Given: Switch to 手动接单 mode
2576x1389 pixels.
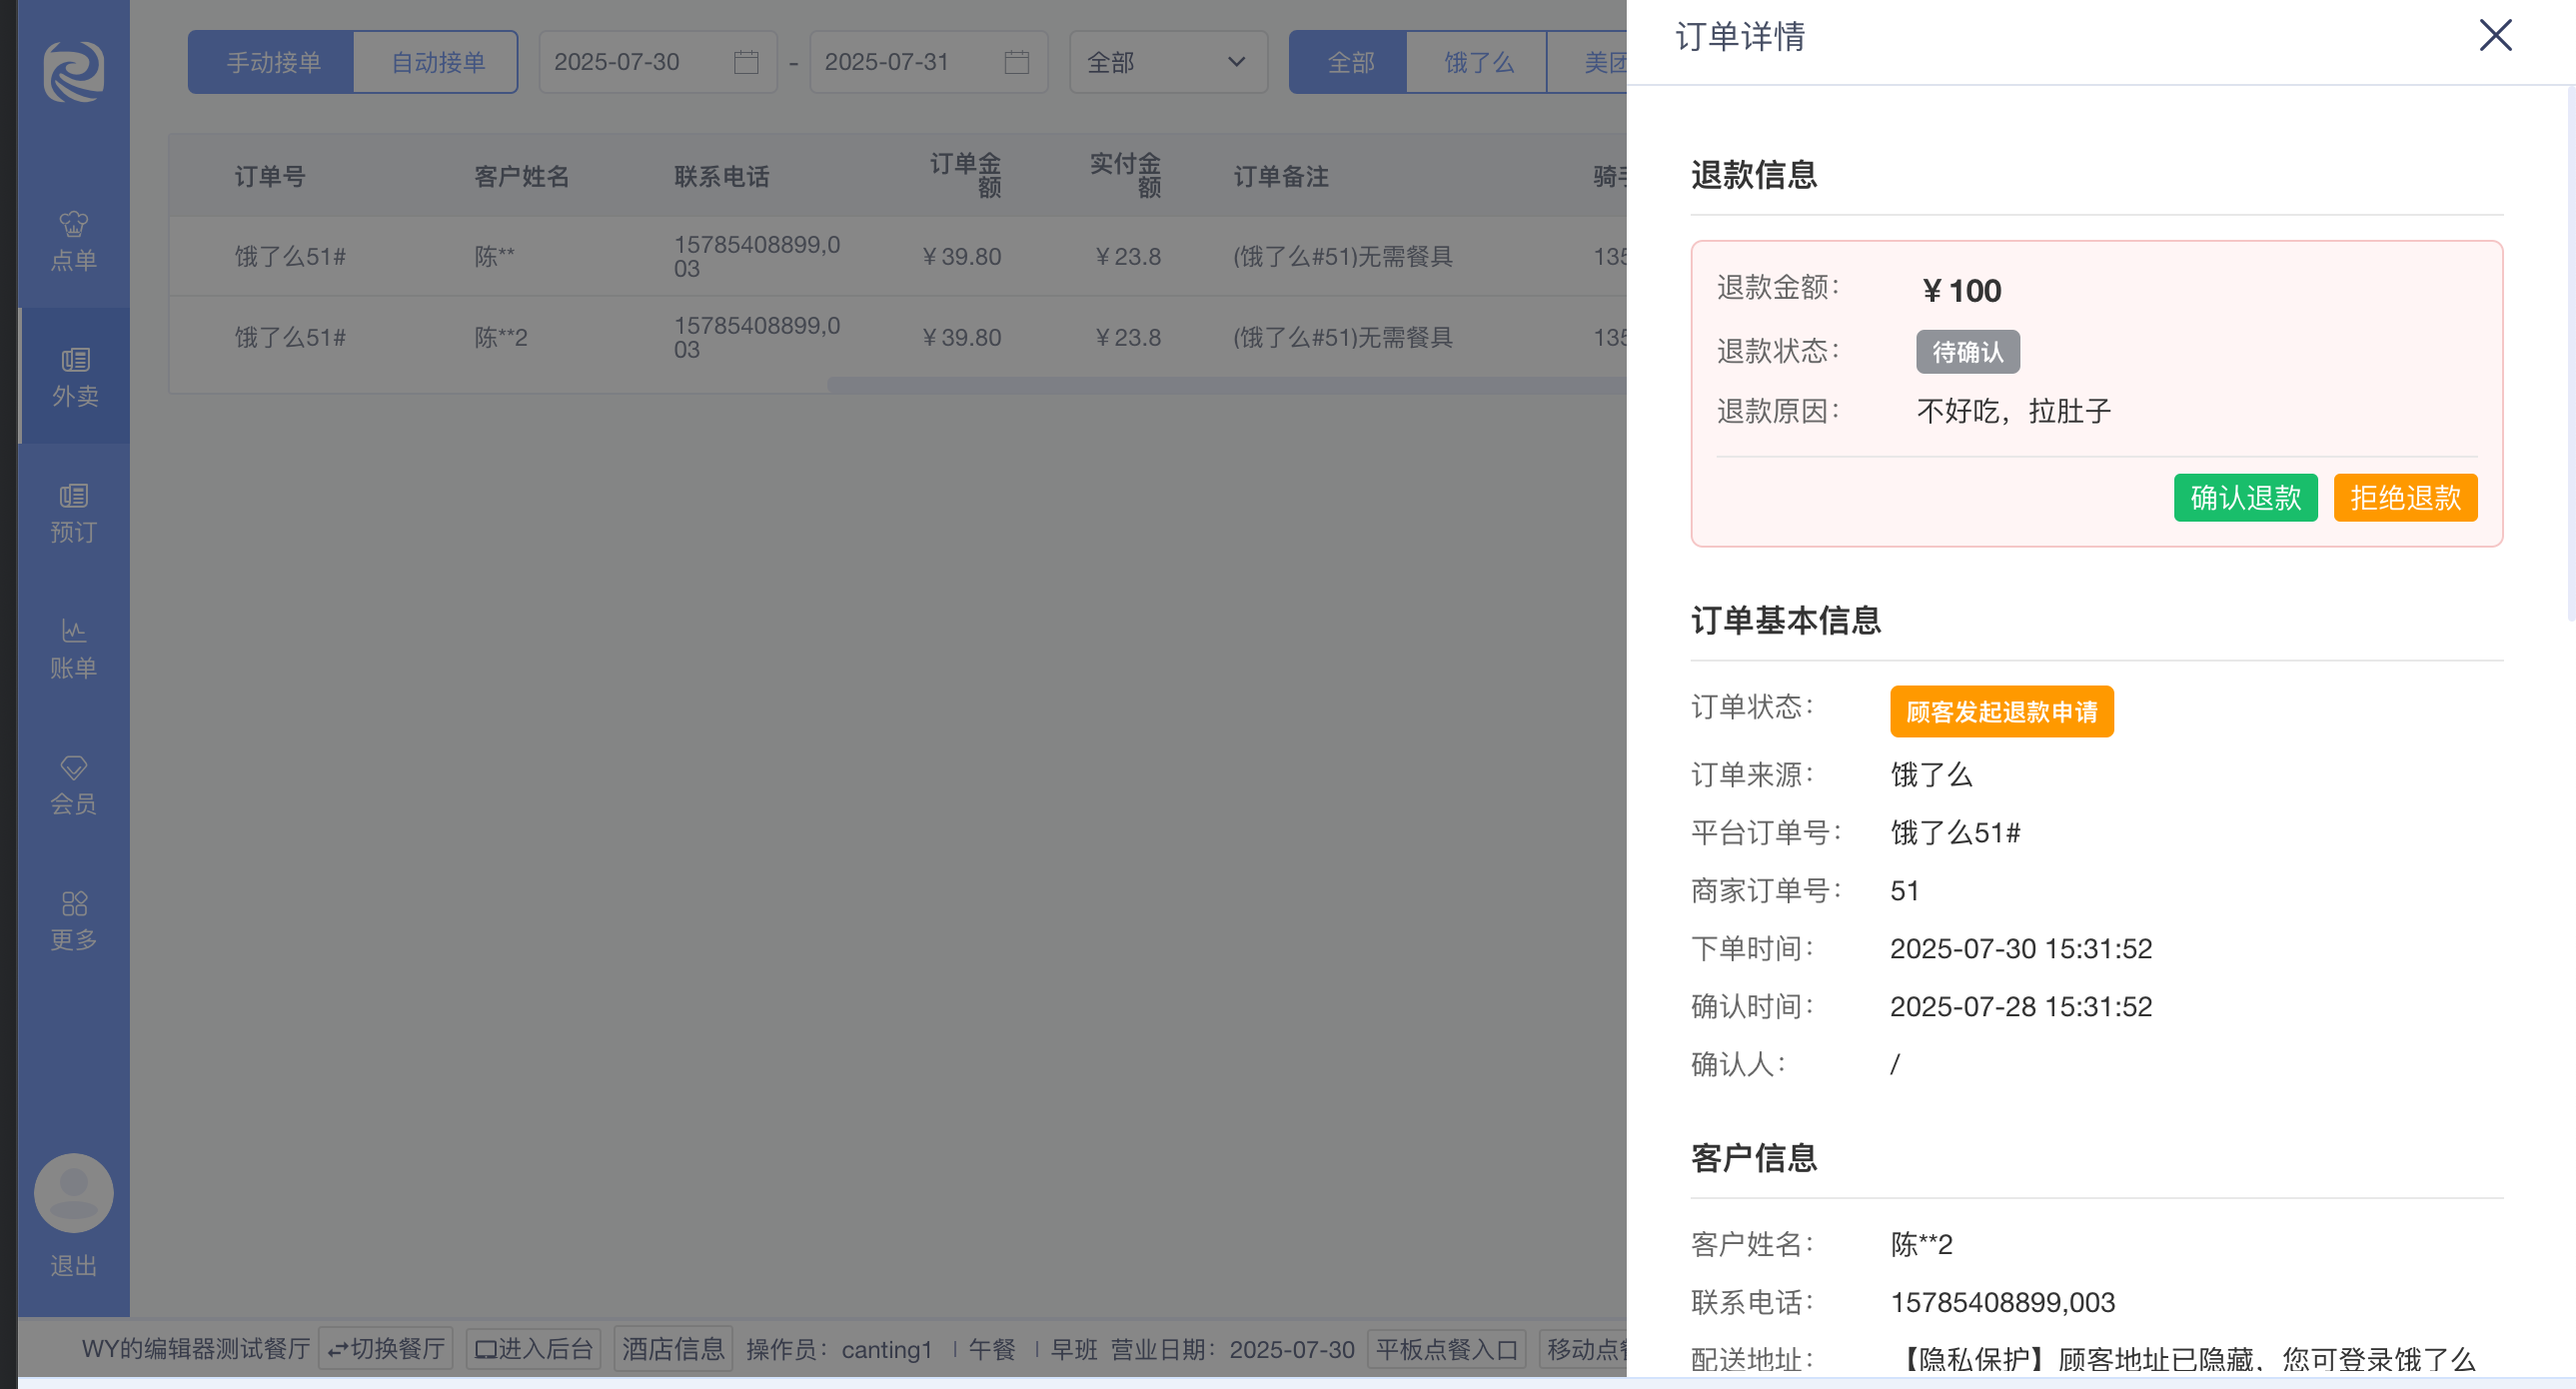Looking at the screenshot, I should (272, 62).
